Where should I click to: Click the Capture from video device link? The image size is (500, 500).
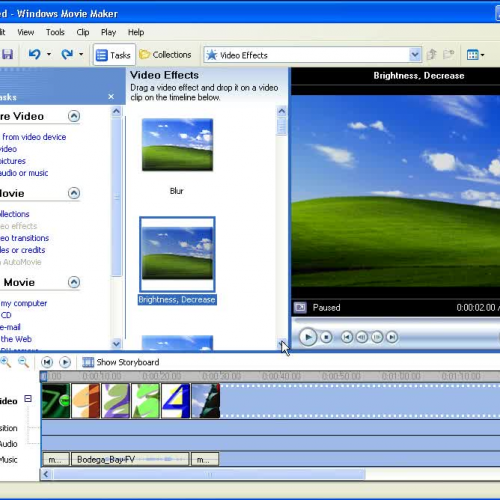(x=33, y=137)
